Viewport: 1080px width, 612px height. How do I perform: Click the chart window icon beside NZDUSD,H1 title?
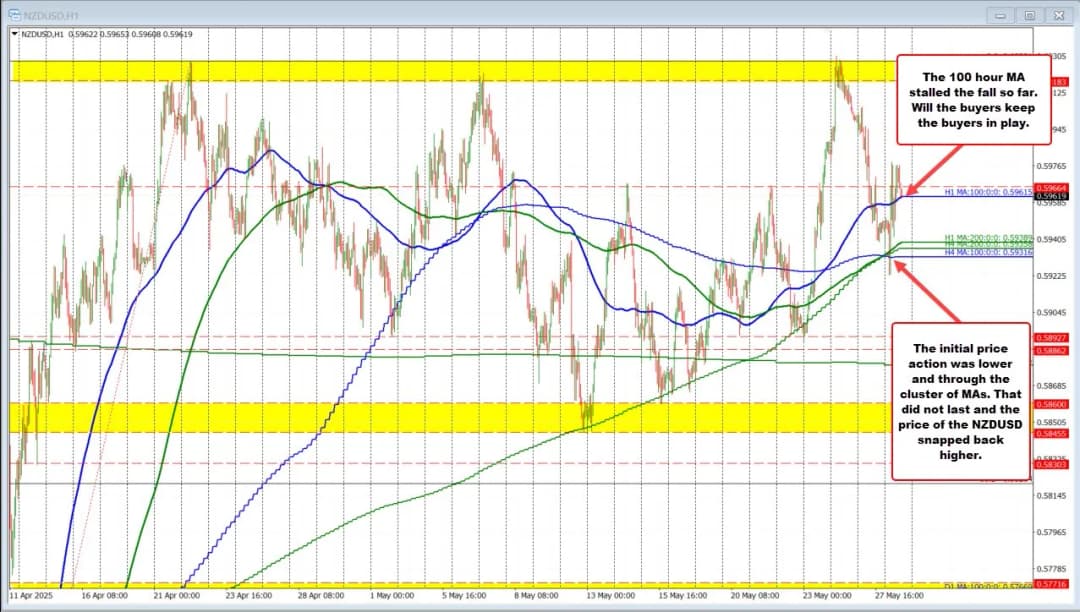(12, 15)
